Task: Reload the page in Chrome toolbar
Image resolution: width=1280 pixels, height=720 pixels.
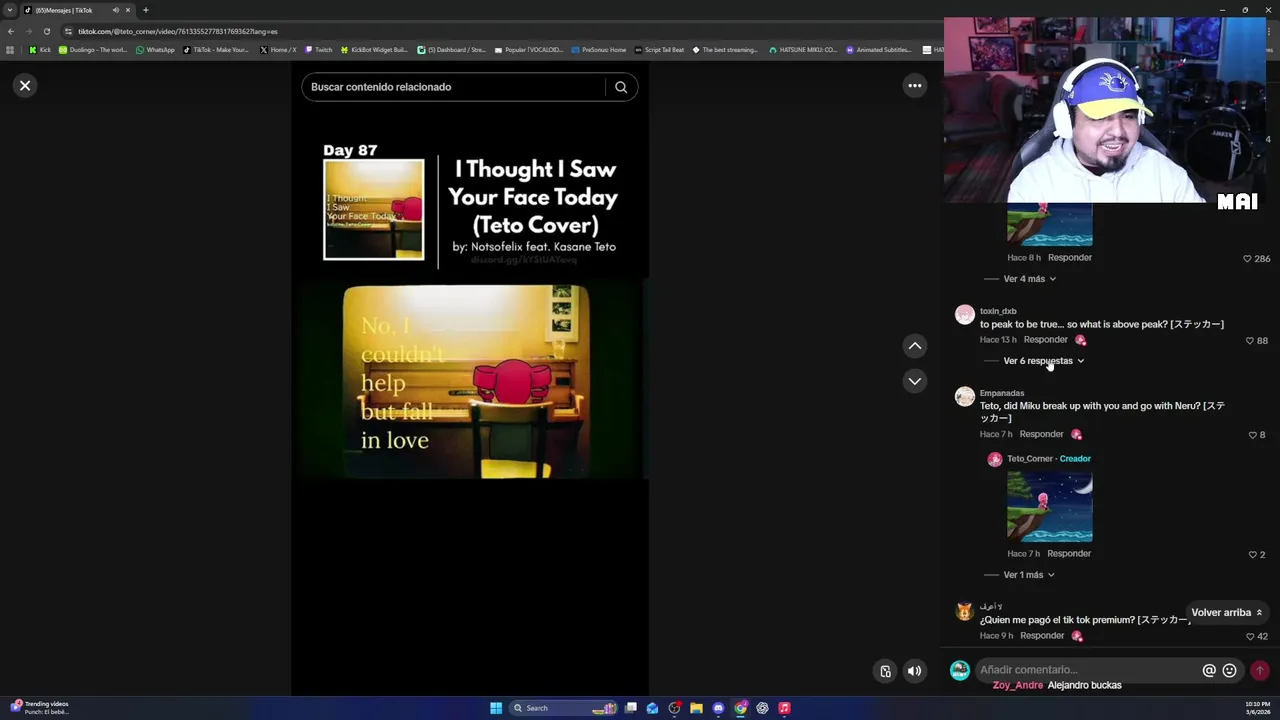Action: click(46, 31)
